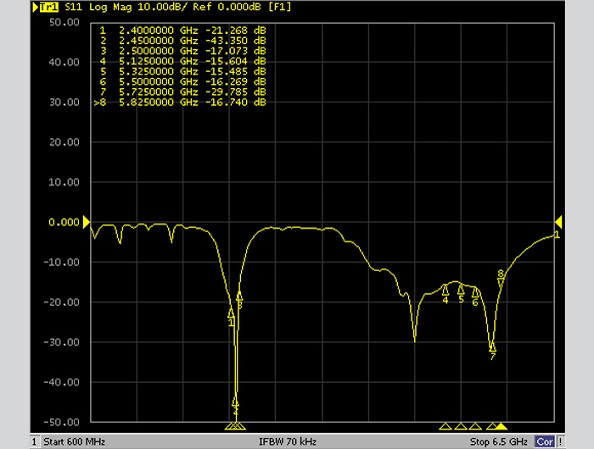The height and width of the screenshot is (449, 594).
Task: Select marker 1 on the trace
Action: pos(231,314)
